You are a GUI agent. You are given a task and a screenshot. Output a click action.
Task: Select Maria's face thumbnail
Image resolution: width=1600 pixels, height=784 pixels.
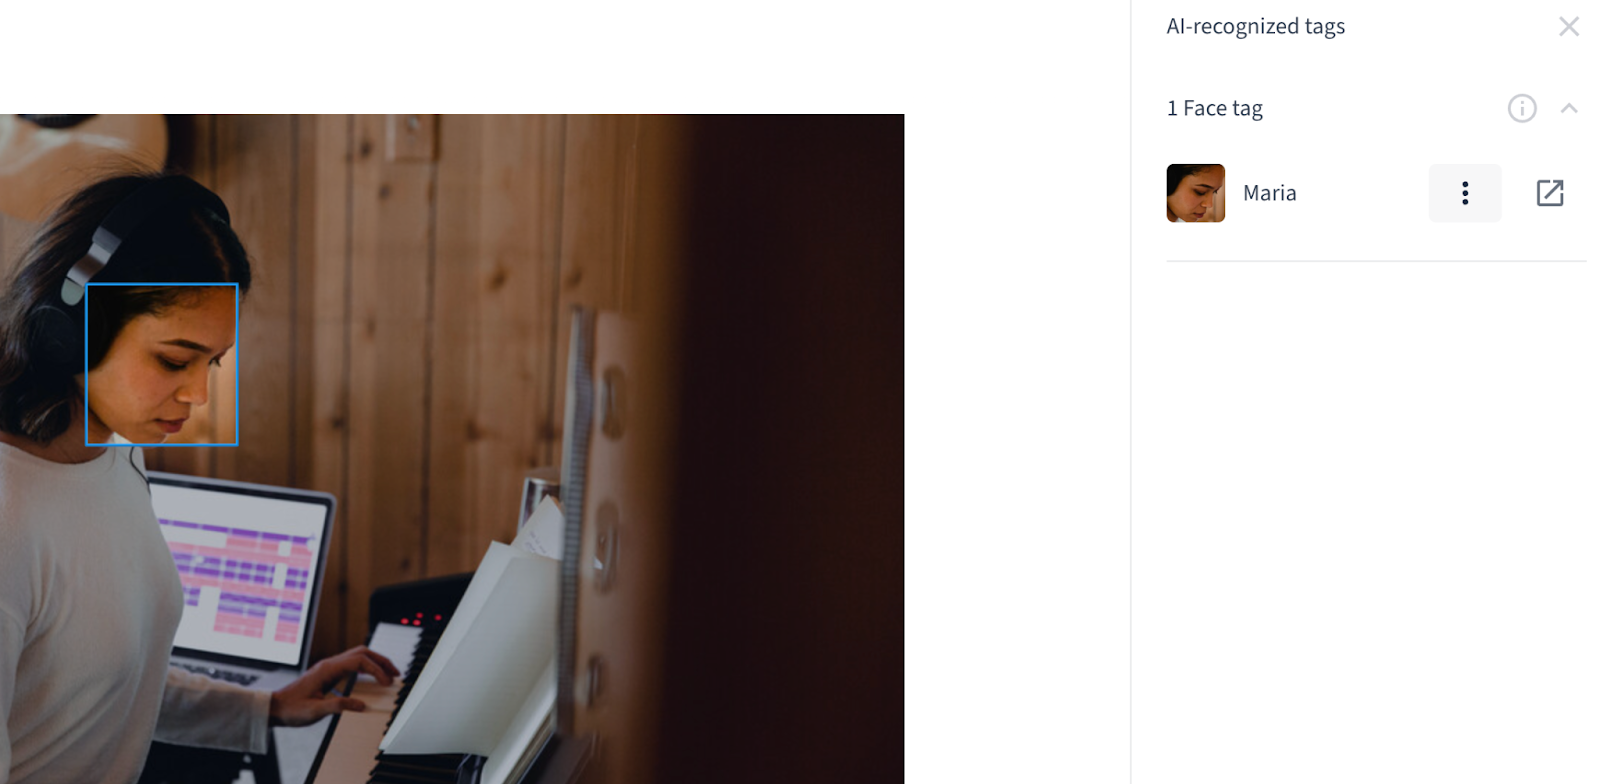pyautogui.click(x=1196, y=193)
